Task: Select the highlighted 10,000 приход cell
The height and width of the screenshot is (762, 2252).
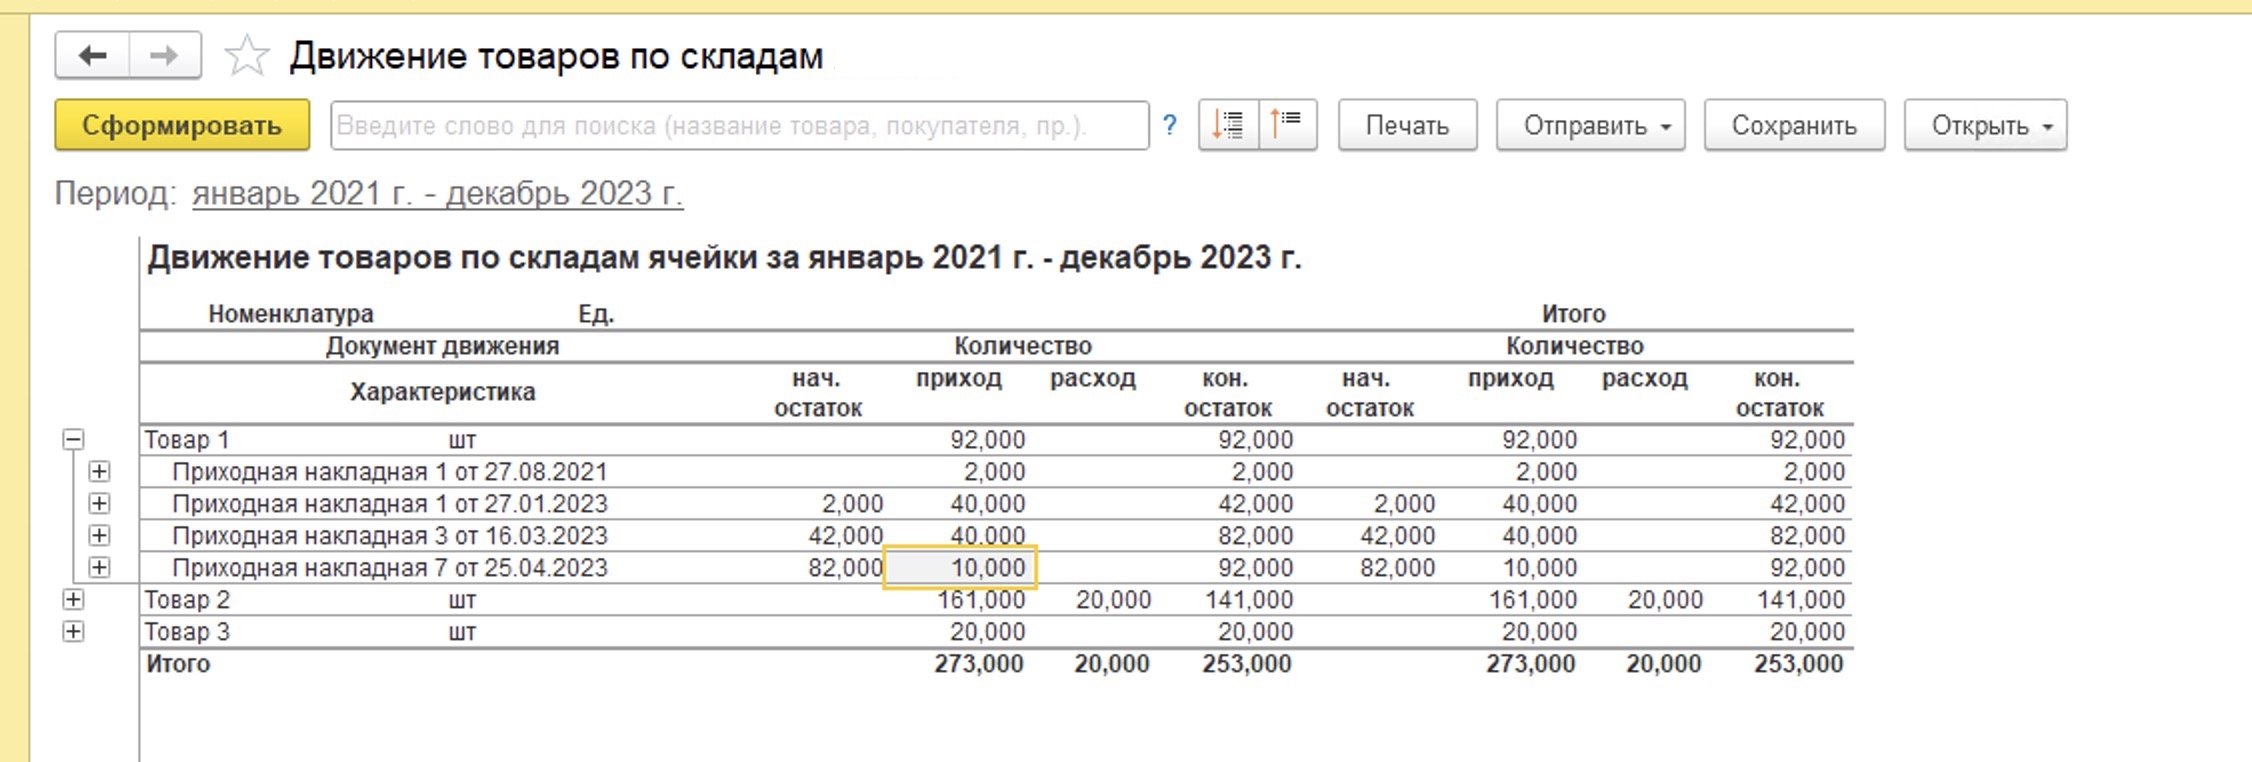Action: [960, 568]
